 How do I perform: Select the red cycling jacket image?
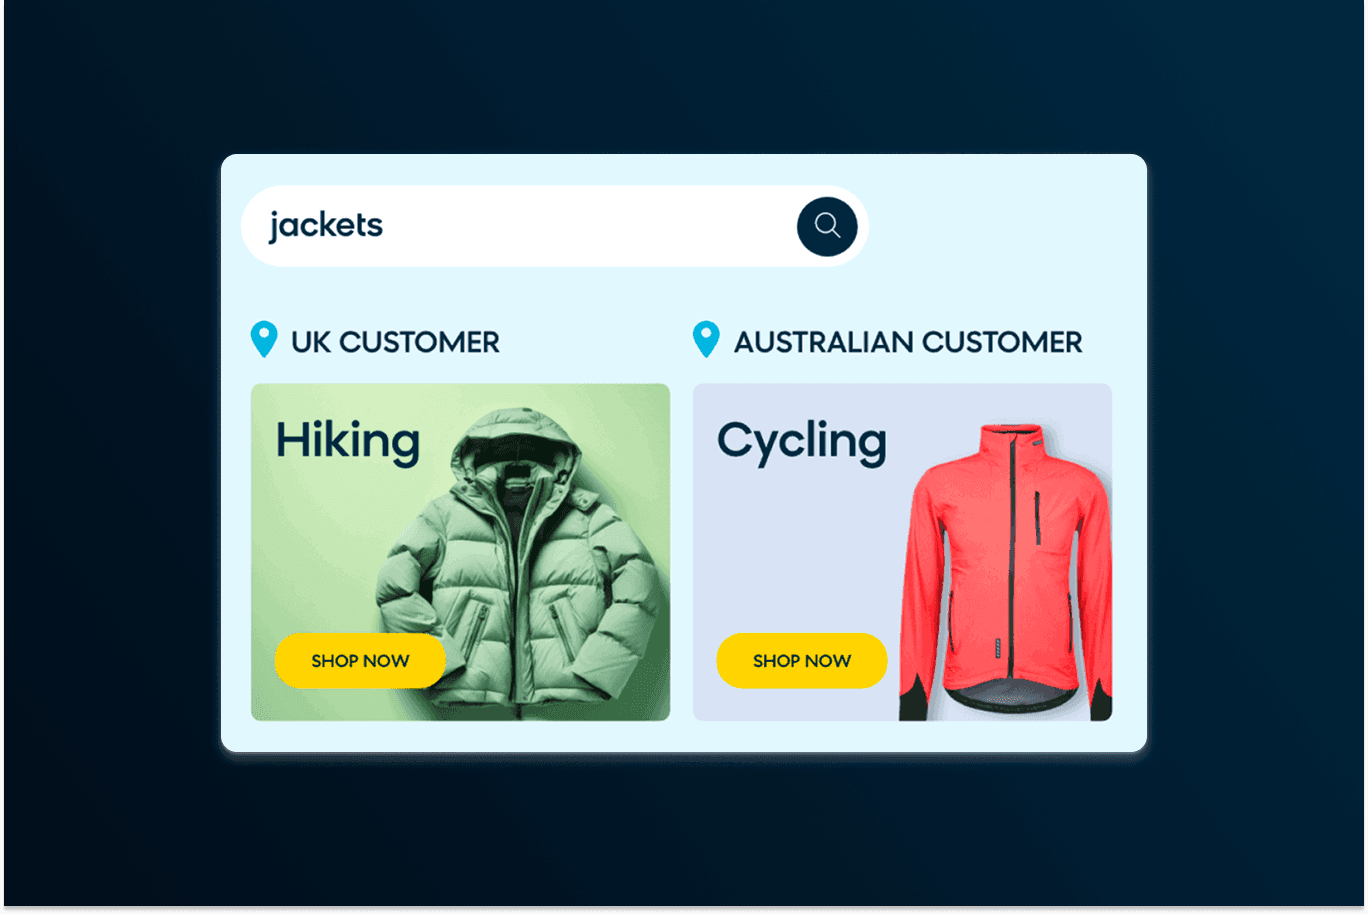click(x=1005, y=570)
